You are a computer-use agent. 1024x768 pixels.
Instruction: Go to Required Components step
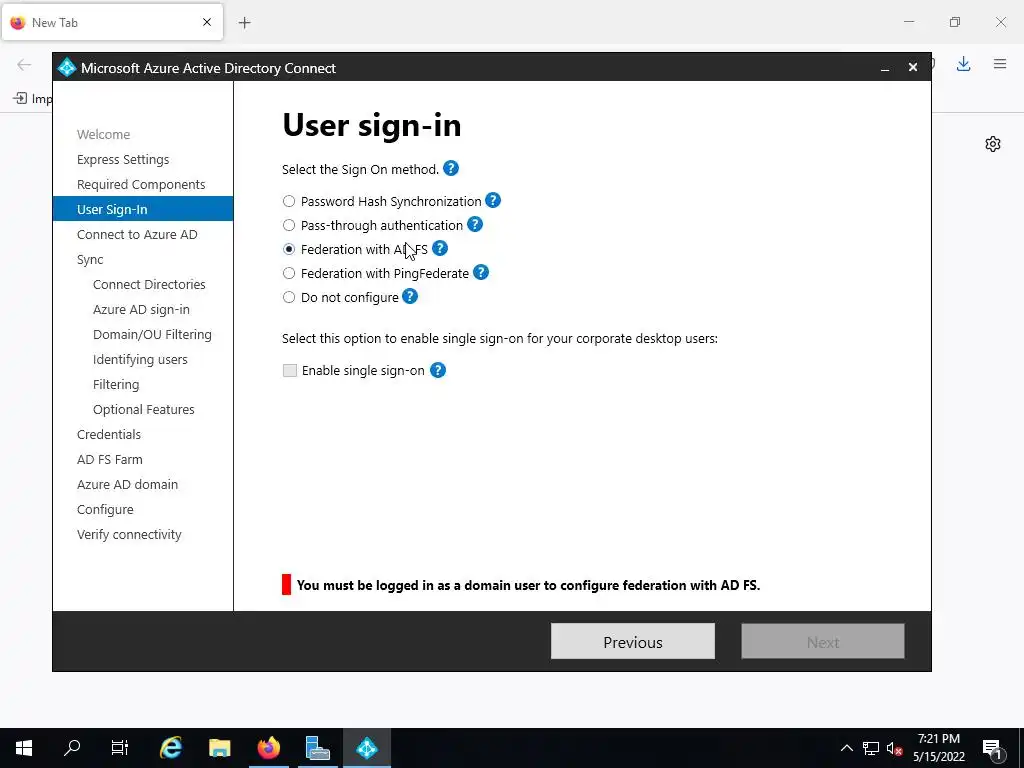[141, 184]
